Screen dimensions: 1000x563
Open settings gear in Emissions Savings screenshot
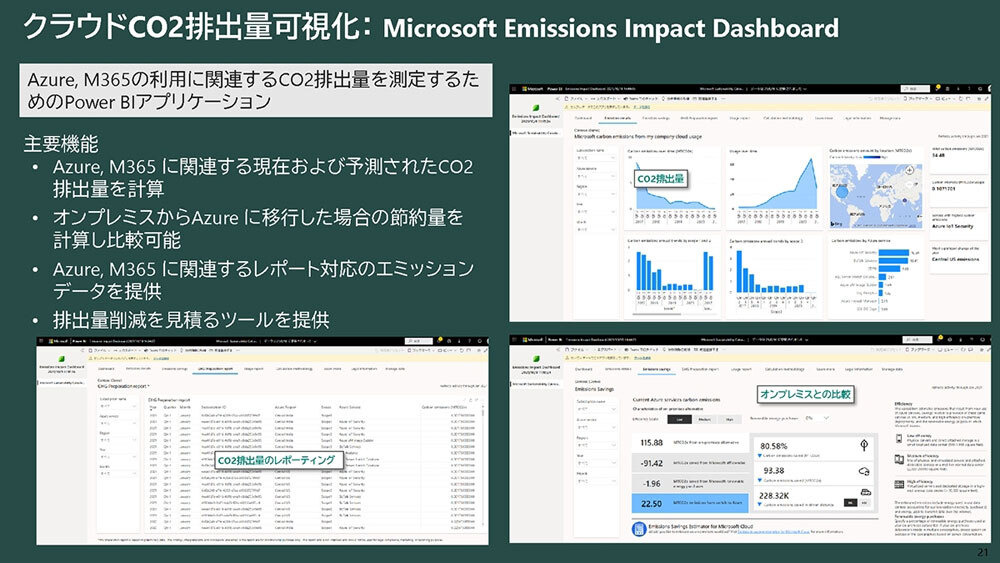pyautogui.click(x=948, y=340)
